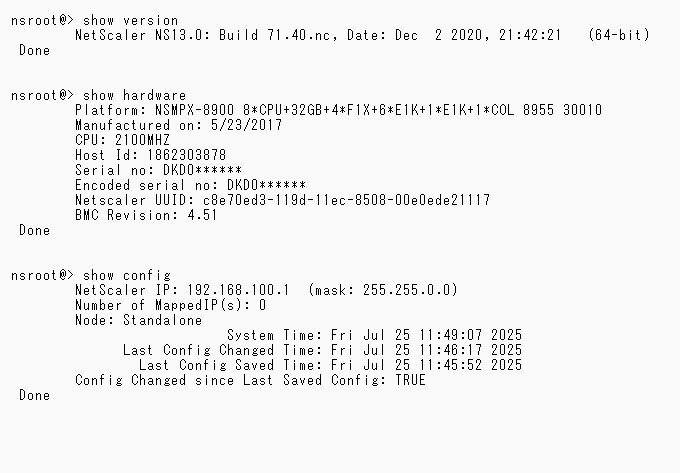
Task: Click the Last Config Saved Time line
Action: 330,365
